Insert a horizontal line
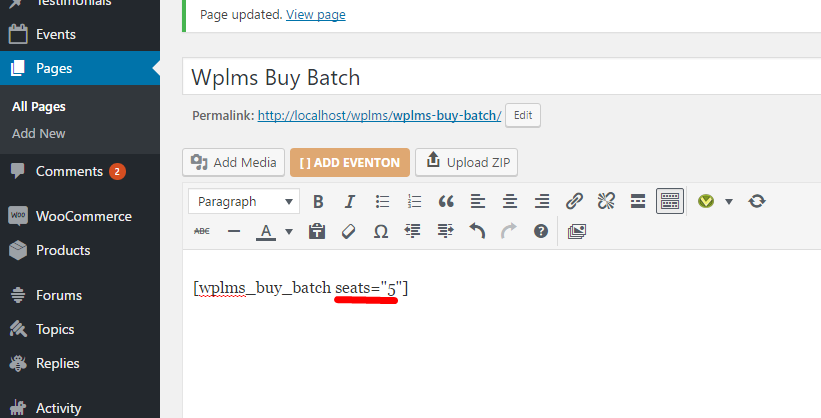 pos(234,231)
